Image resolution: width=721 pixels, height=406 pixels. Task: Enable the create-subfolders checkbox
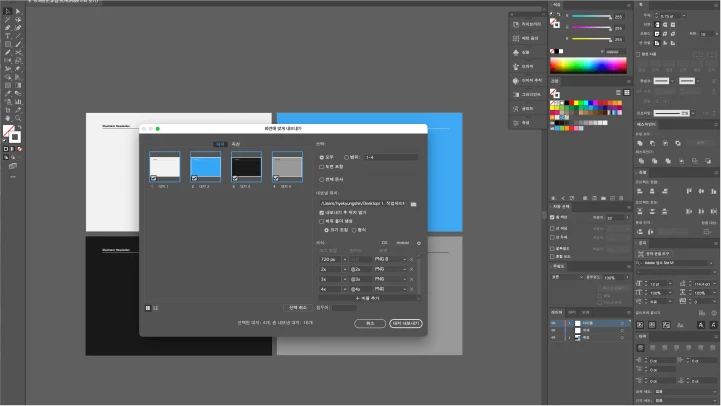[x=321, y=221]
